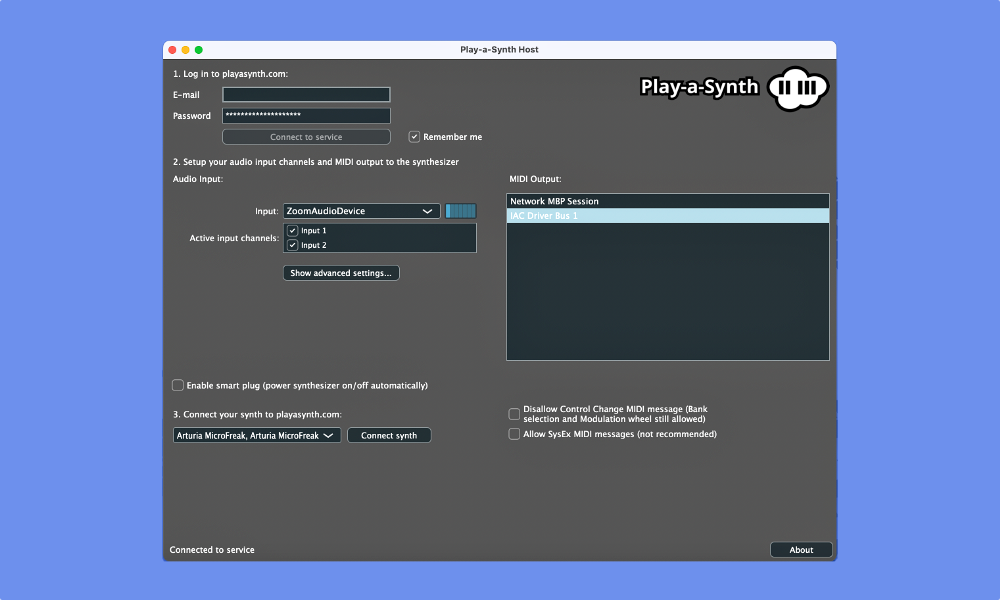Uncheck the Input 2 channel checkbox

[x=293, y=245]
